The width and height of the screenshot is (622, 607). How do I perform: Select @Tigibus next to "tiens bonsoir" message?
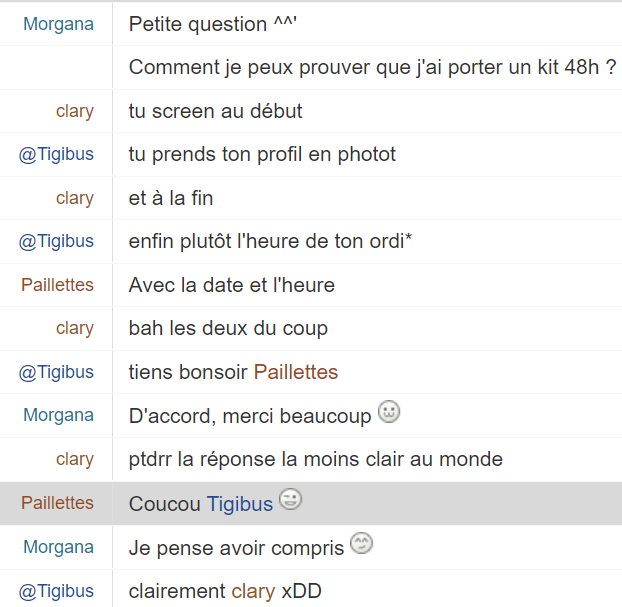pos(56,372)
